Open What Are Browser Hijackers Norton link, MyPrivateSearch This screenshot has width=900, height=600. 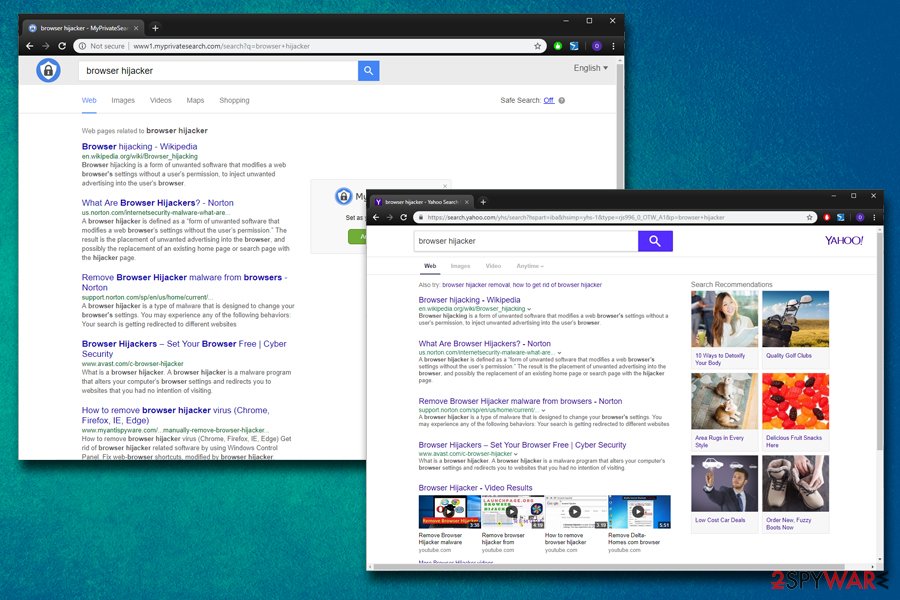[157, 203]
